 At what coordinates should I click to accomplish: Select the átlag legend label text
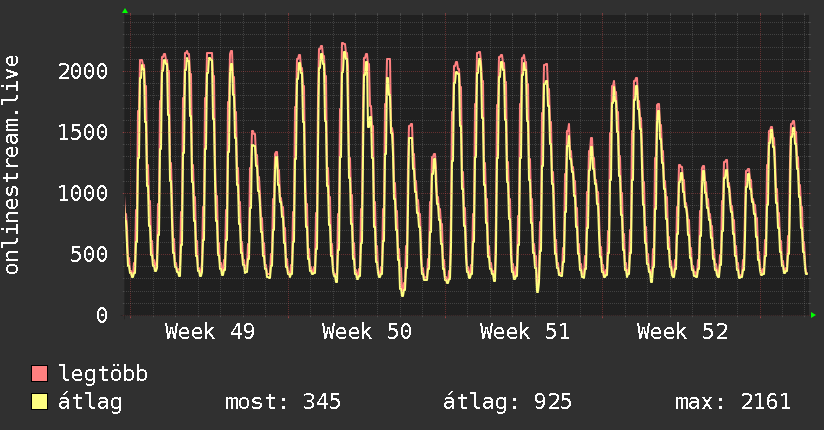tap(90, 402)
